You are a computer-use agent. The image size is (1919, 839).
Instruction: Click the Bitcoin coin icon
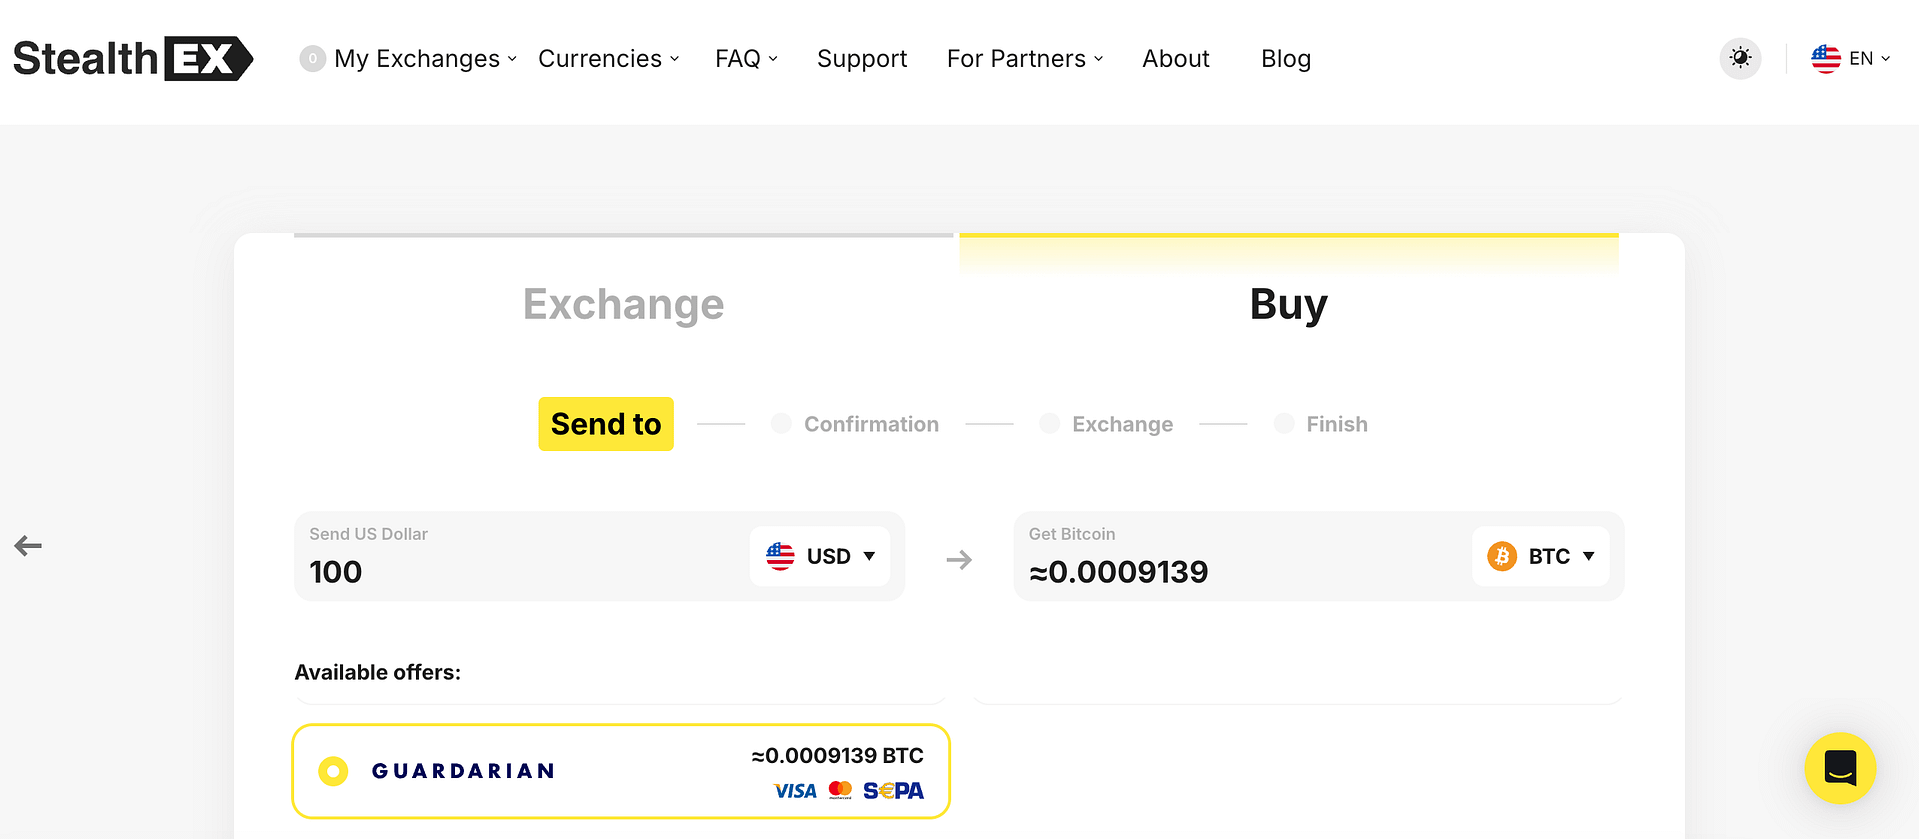(1502, 556)
